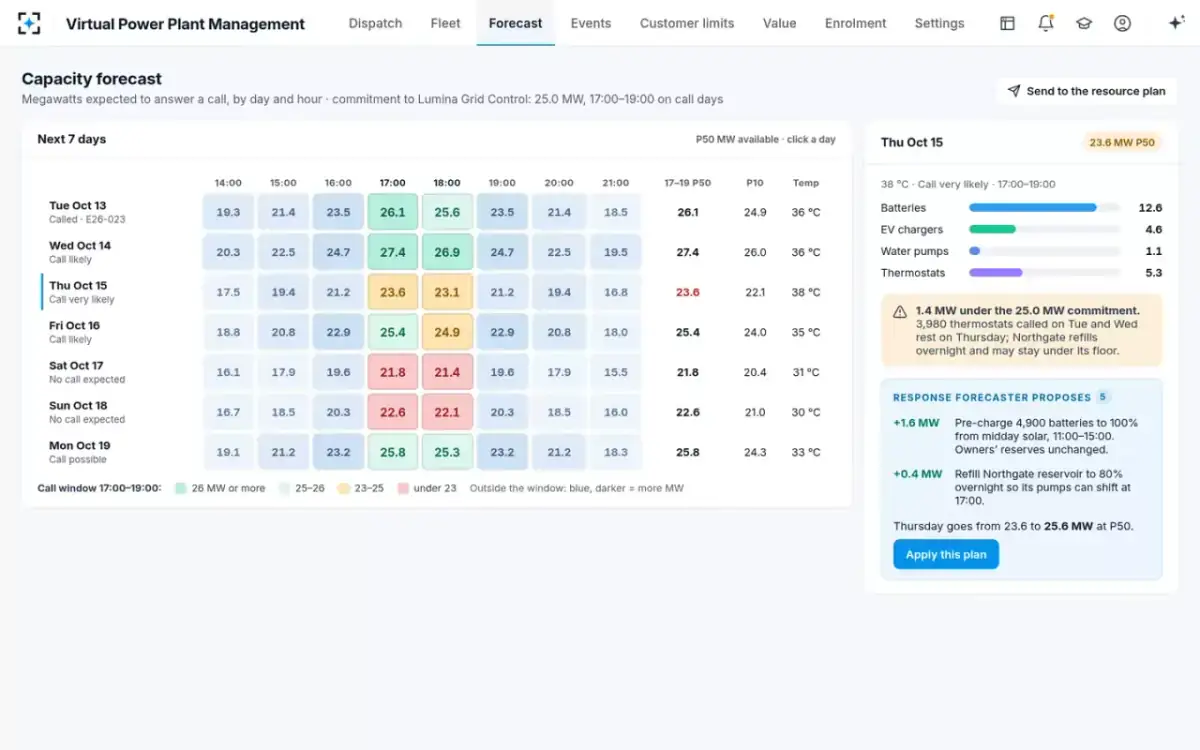Select the Thu Oct 15 row

tap(437, 292)
